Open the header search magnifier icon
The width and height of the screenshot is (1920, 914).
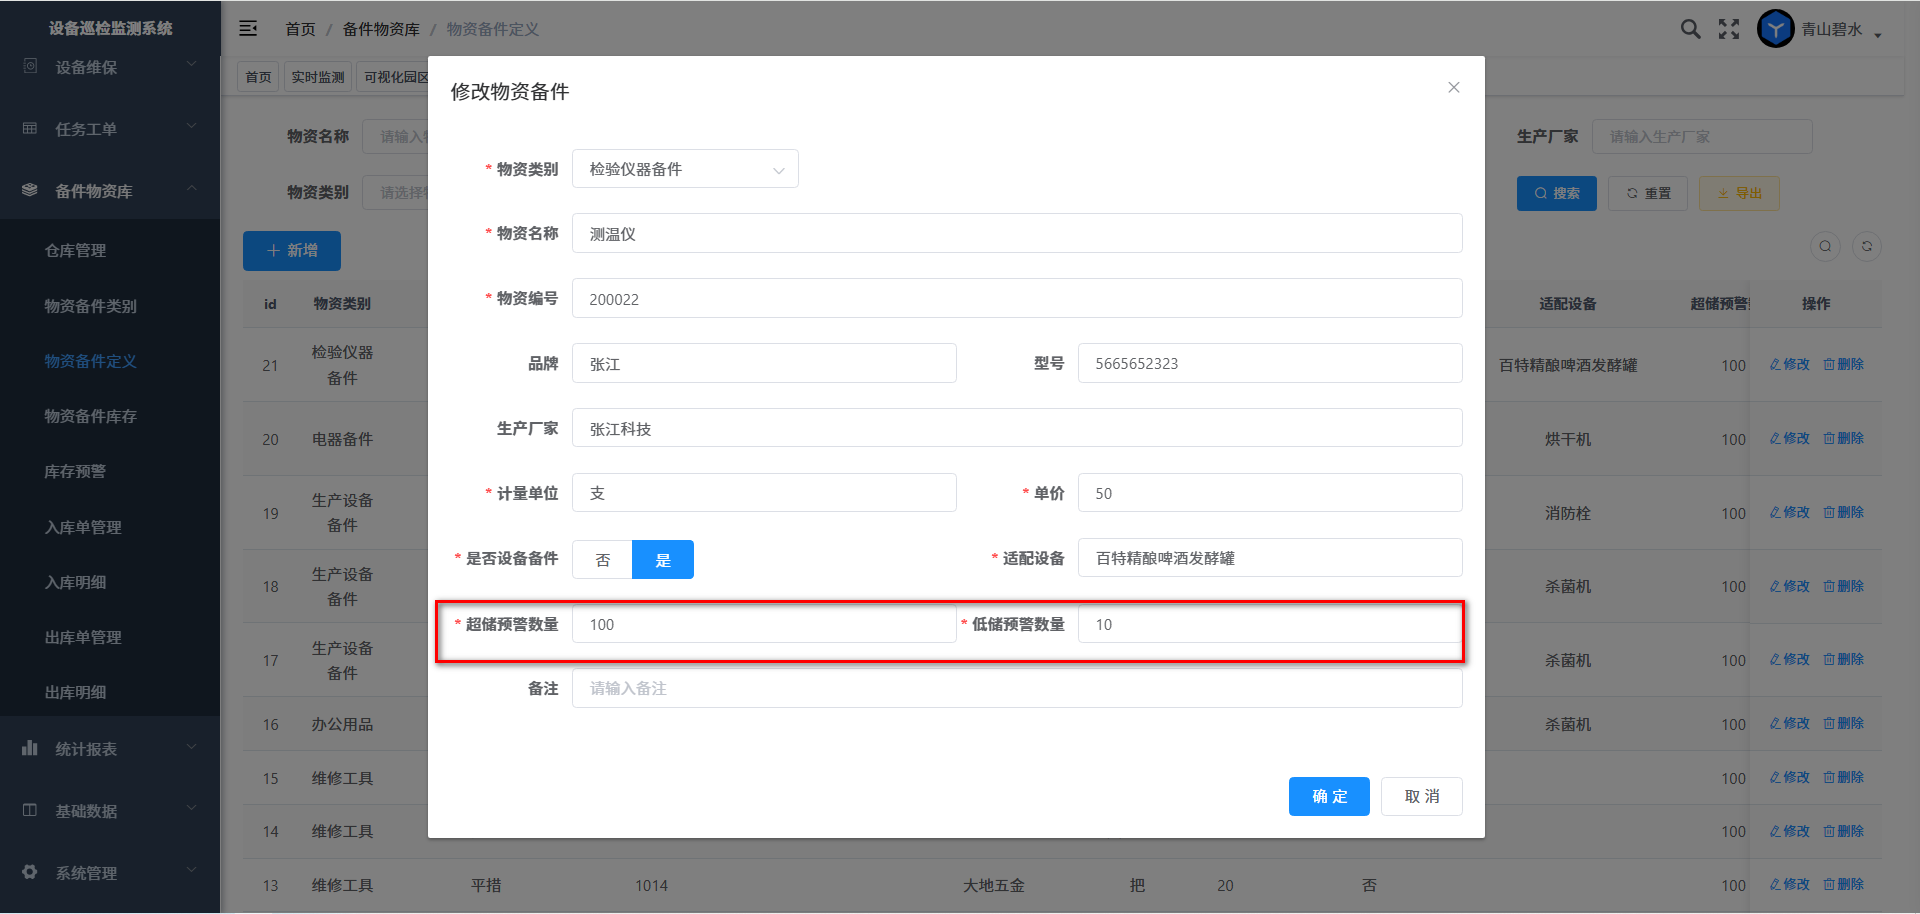(1690, 29)
